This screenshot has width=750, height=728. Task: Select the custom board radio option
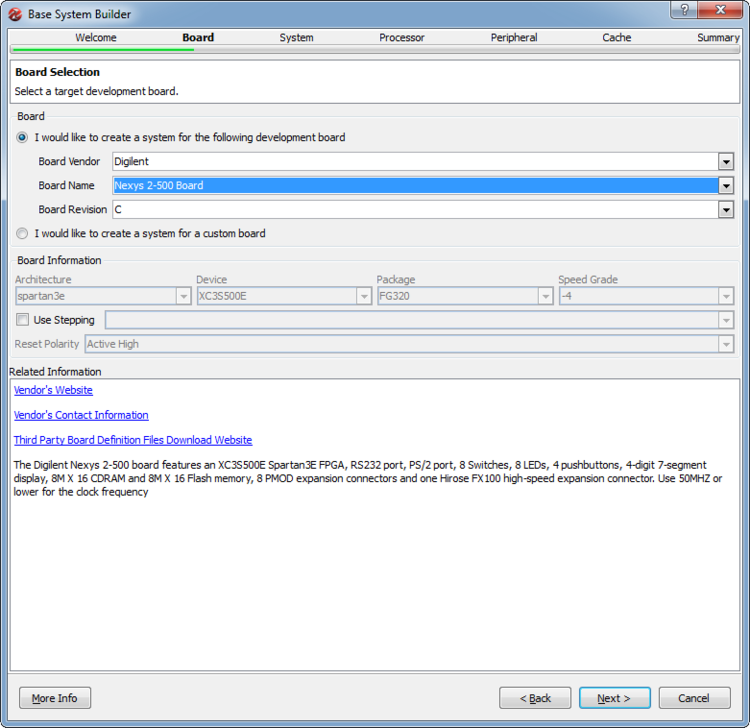click(22, 233)
